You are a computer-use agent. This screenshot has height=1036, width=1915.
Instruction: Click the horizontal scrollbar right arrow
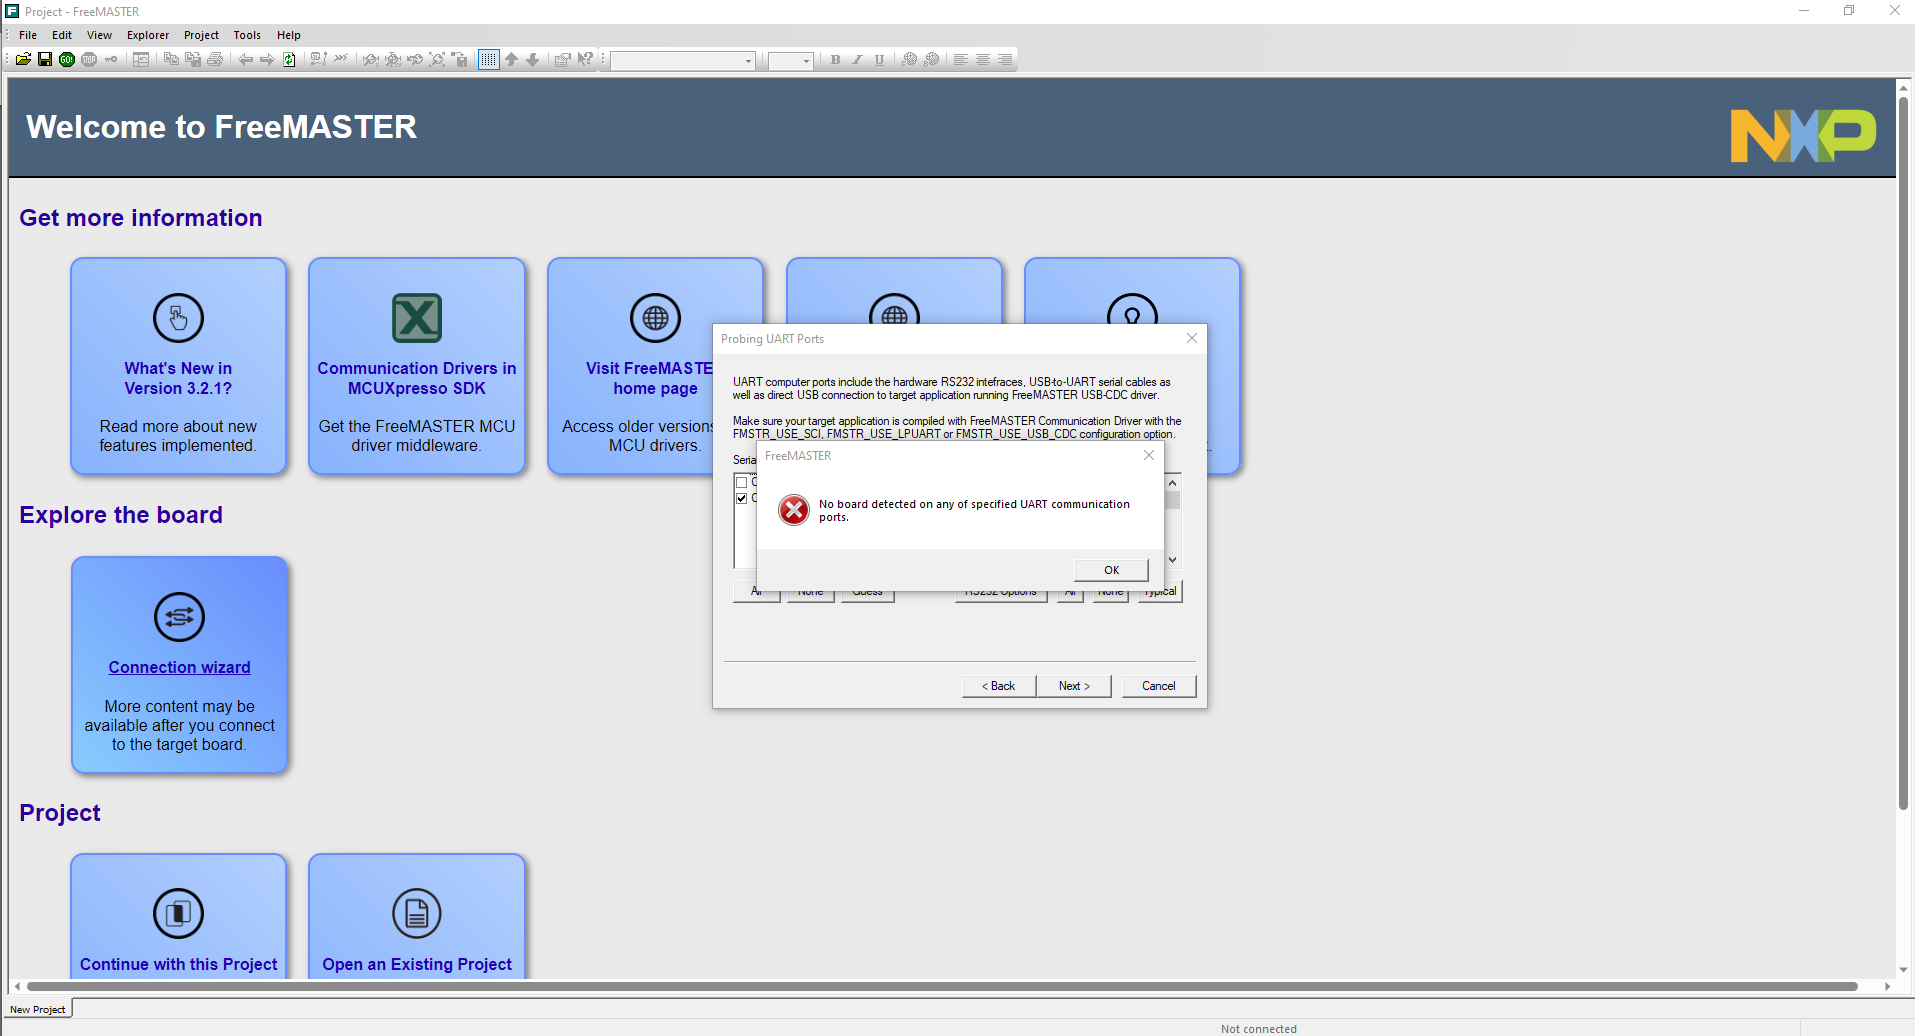1887,986
